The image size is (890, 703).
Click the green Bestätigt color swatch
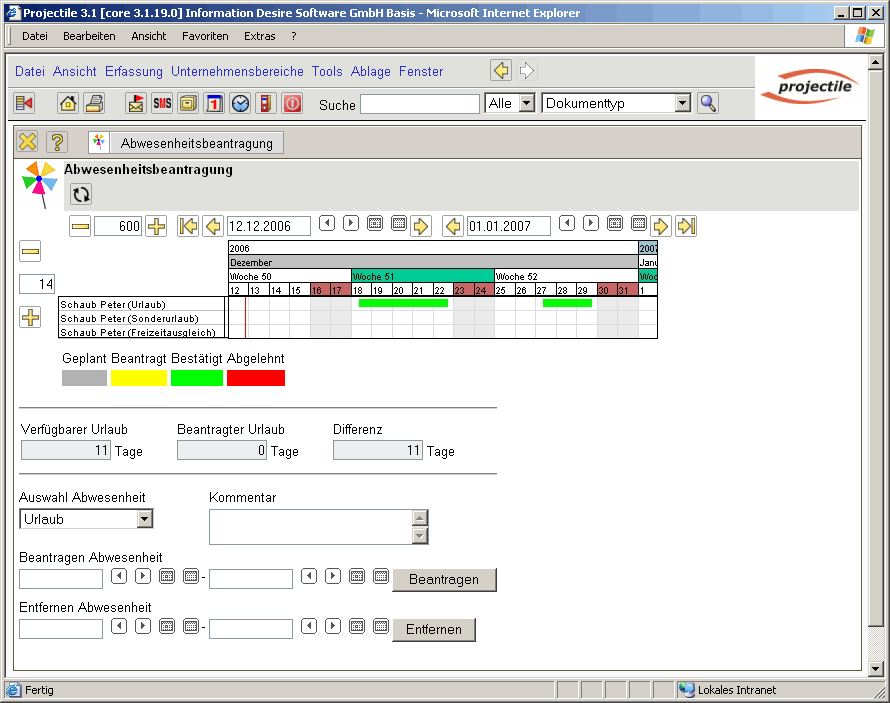click(197, 378)
